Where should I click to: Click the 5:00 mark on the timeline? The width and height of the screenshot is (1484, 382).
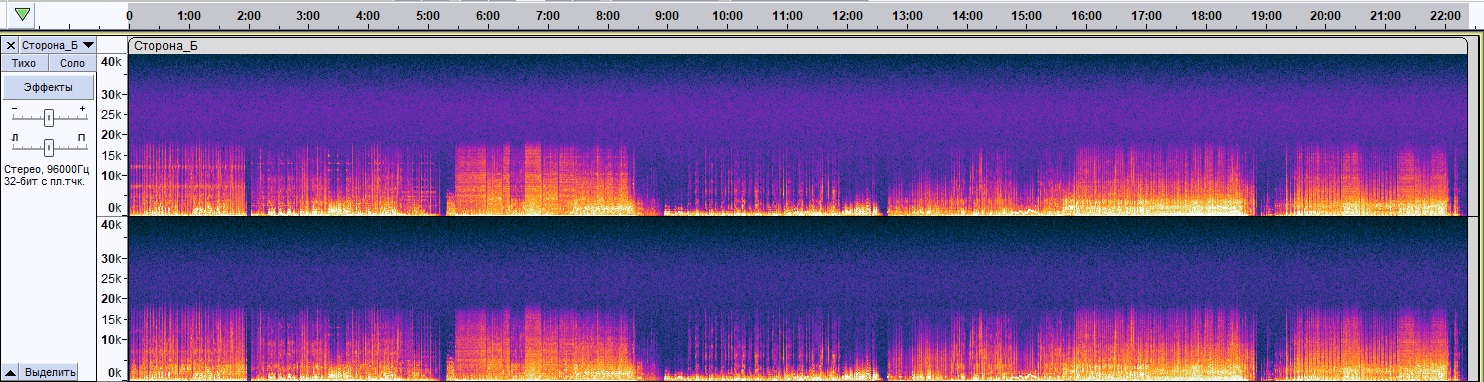coord(428,16)
